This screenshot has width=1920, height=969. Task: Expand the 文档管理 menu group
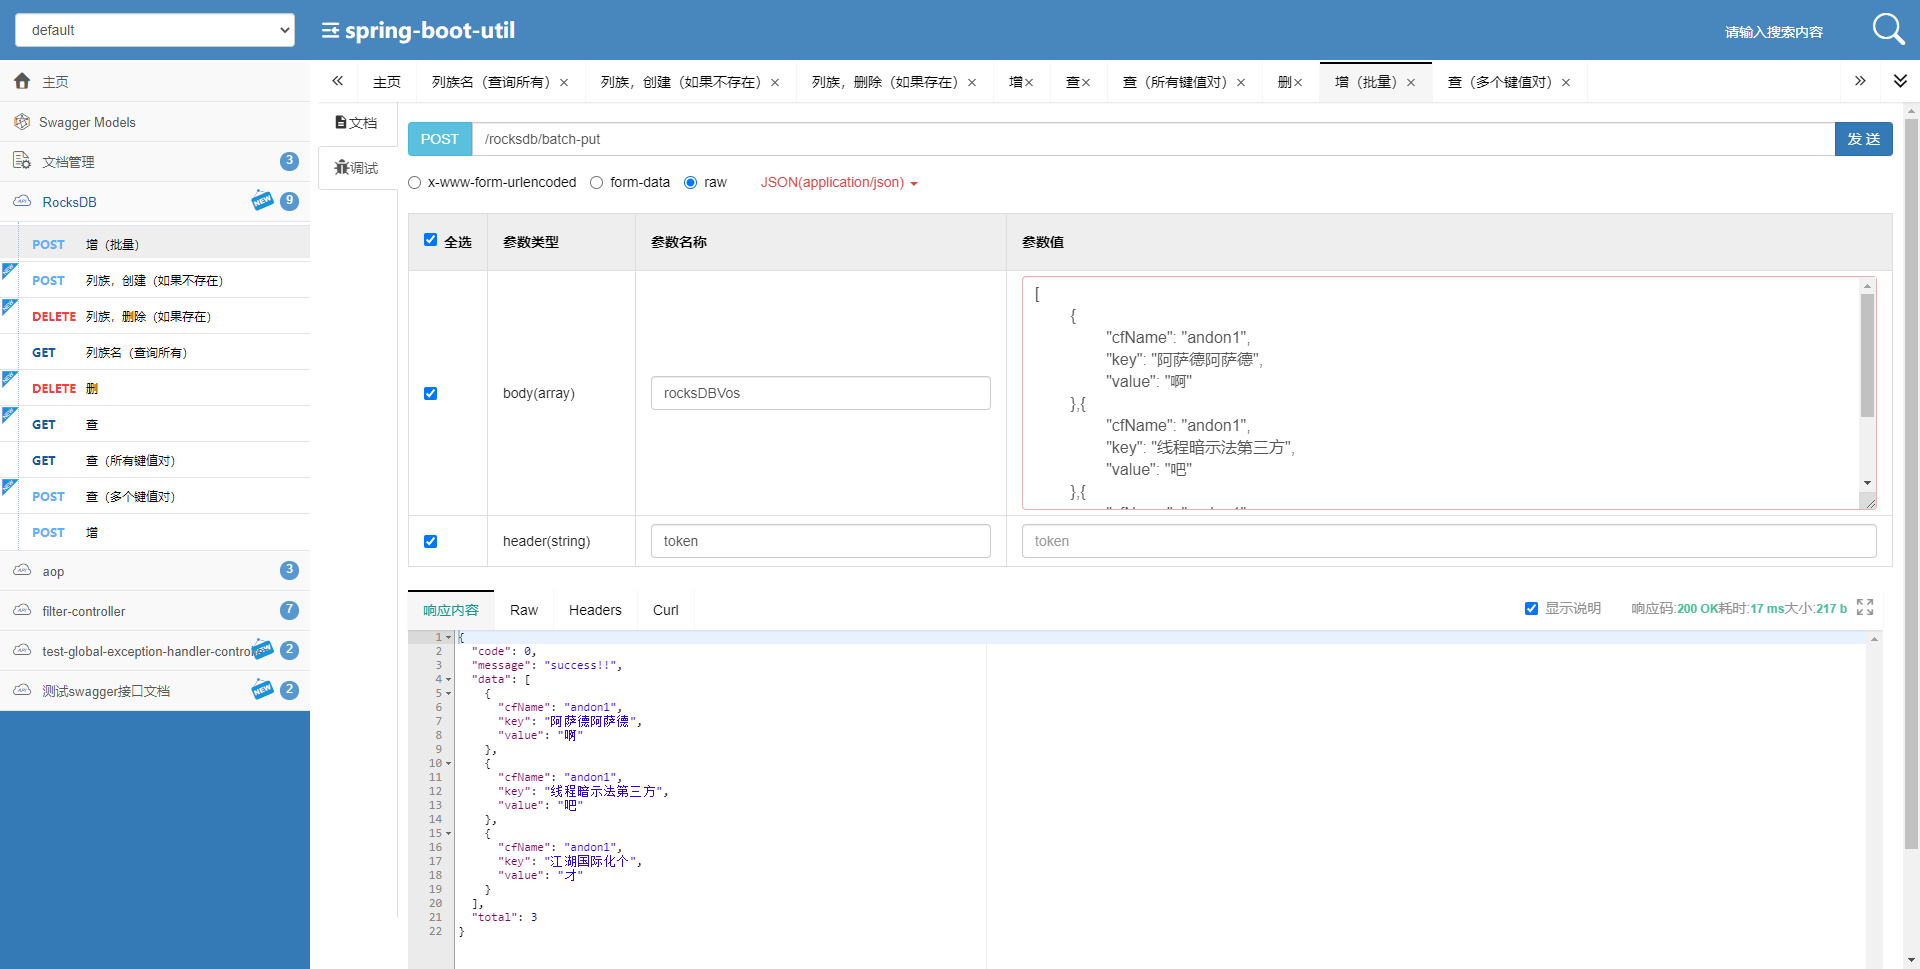(155, 161)
